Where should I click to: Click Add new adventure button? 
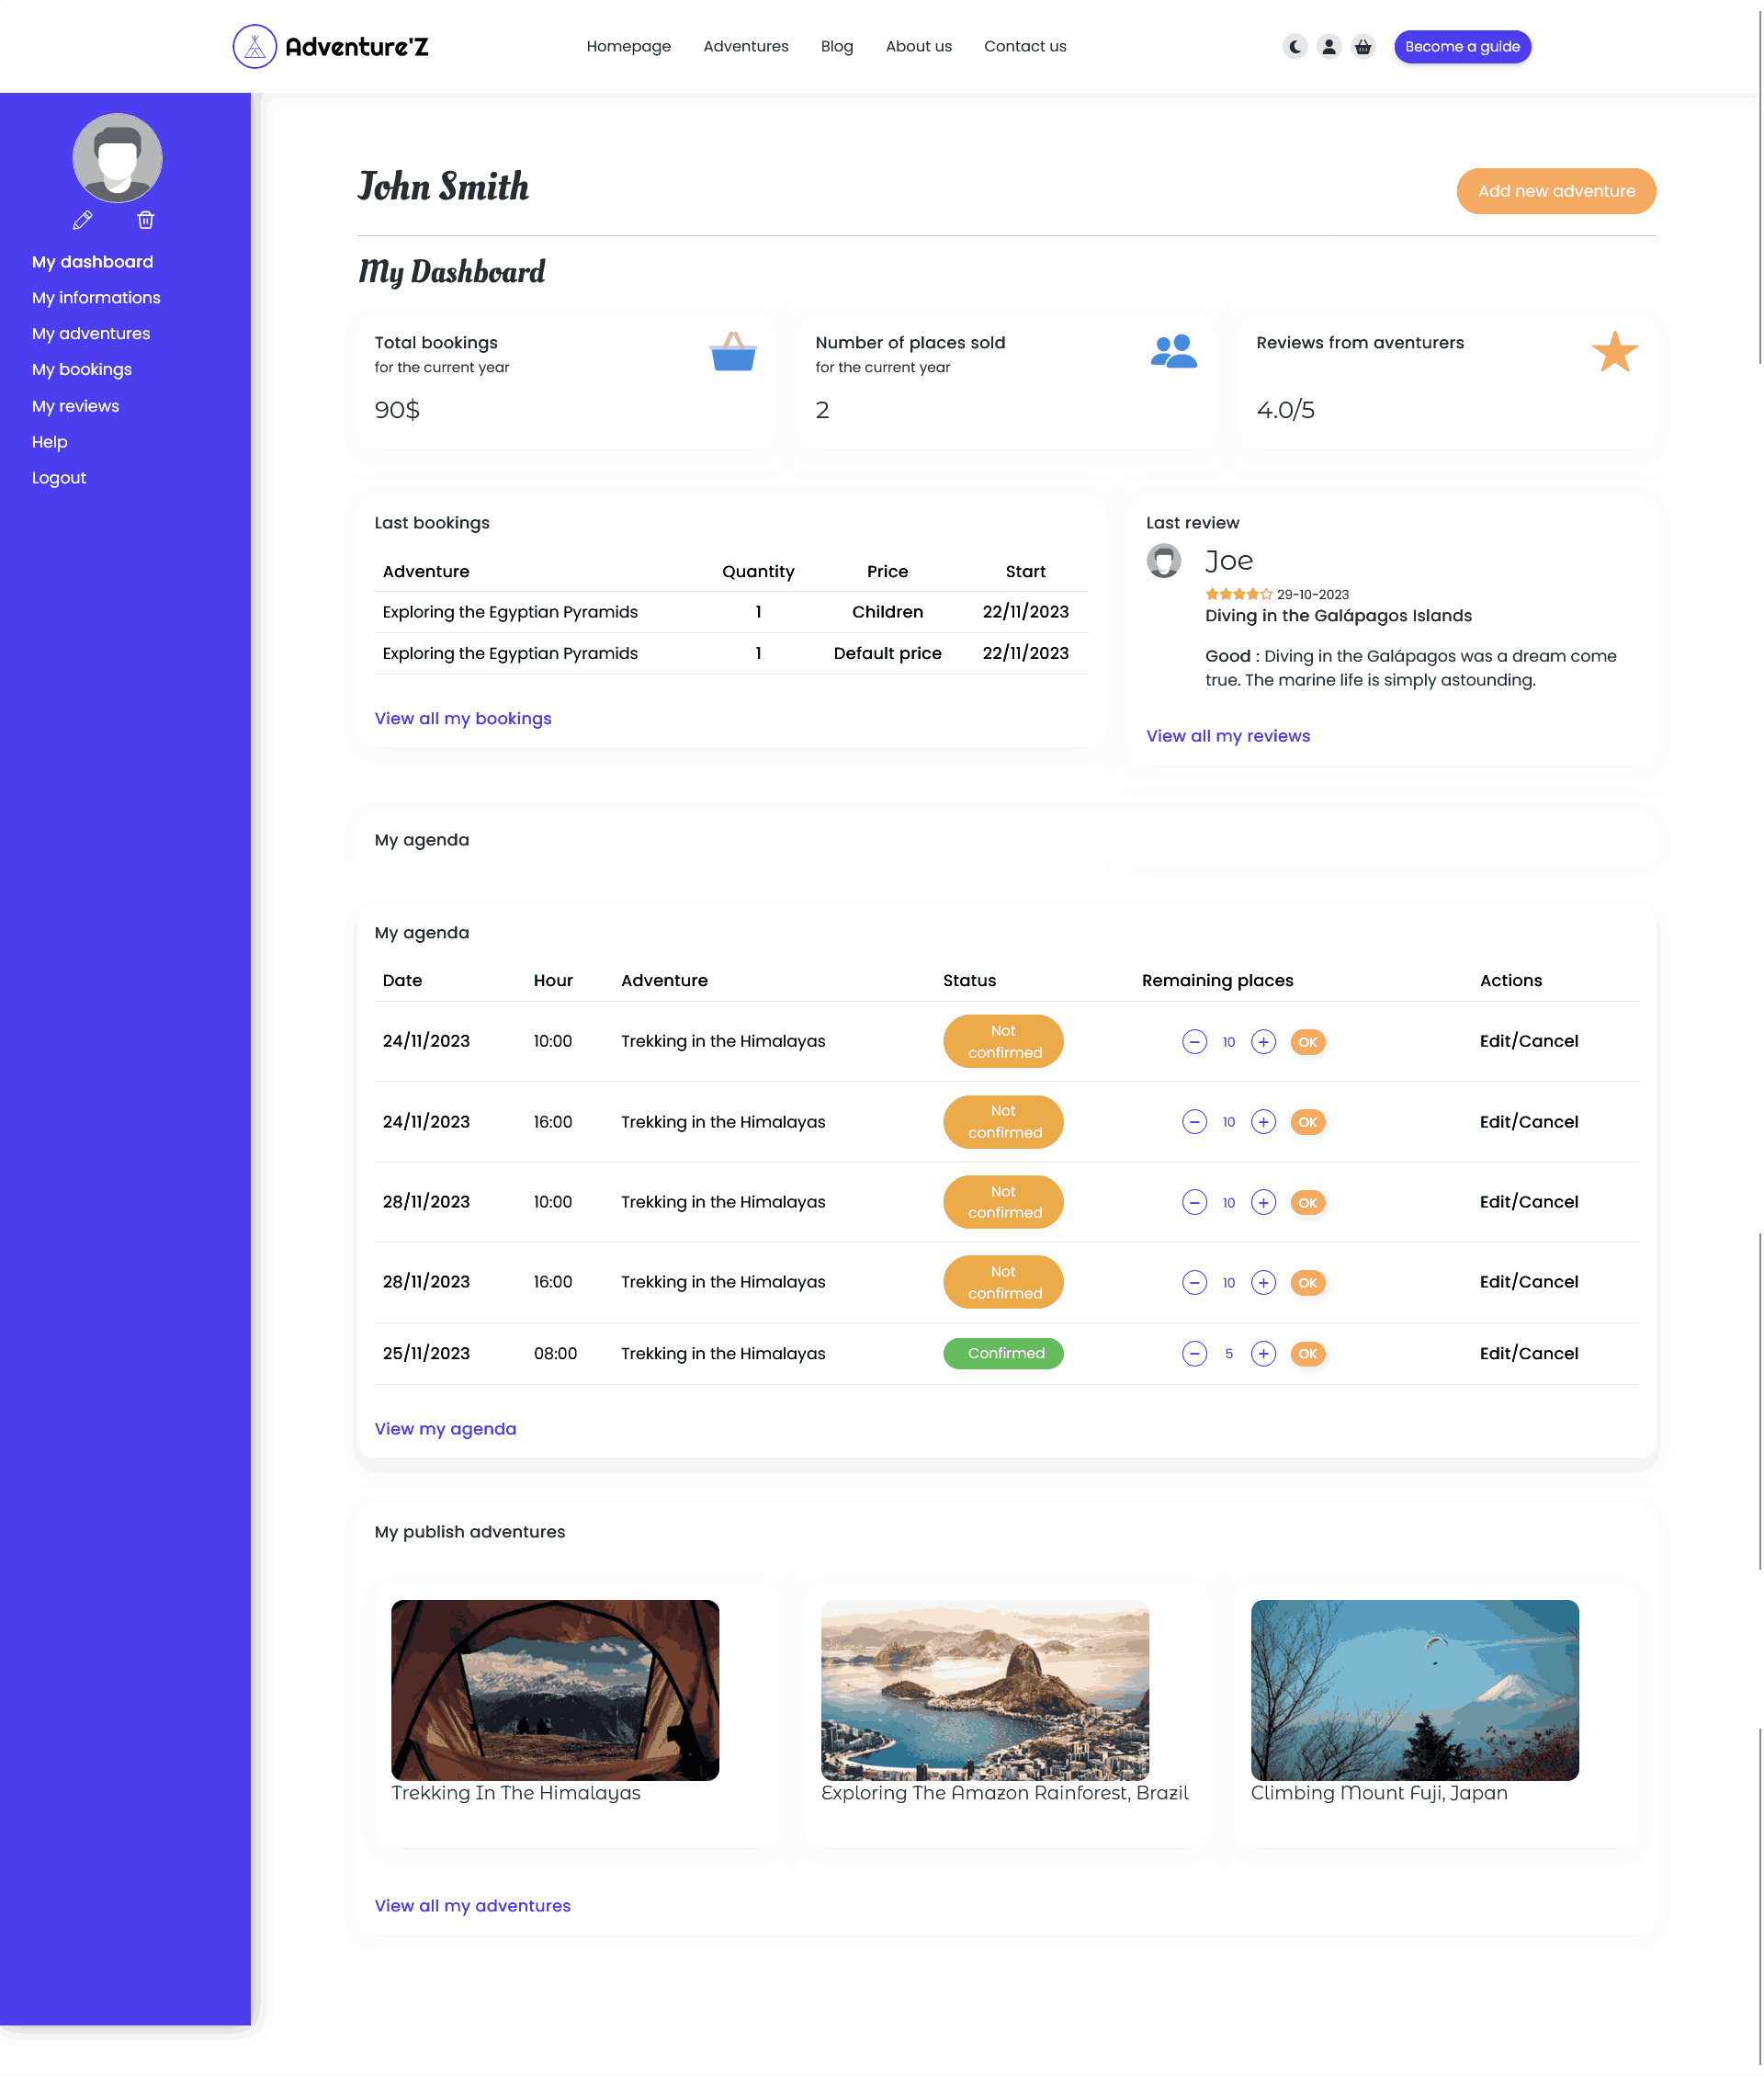coord(1555,191)
